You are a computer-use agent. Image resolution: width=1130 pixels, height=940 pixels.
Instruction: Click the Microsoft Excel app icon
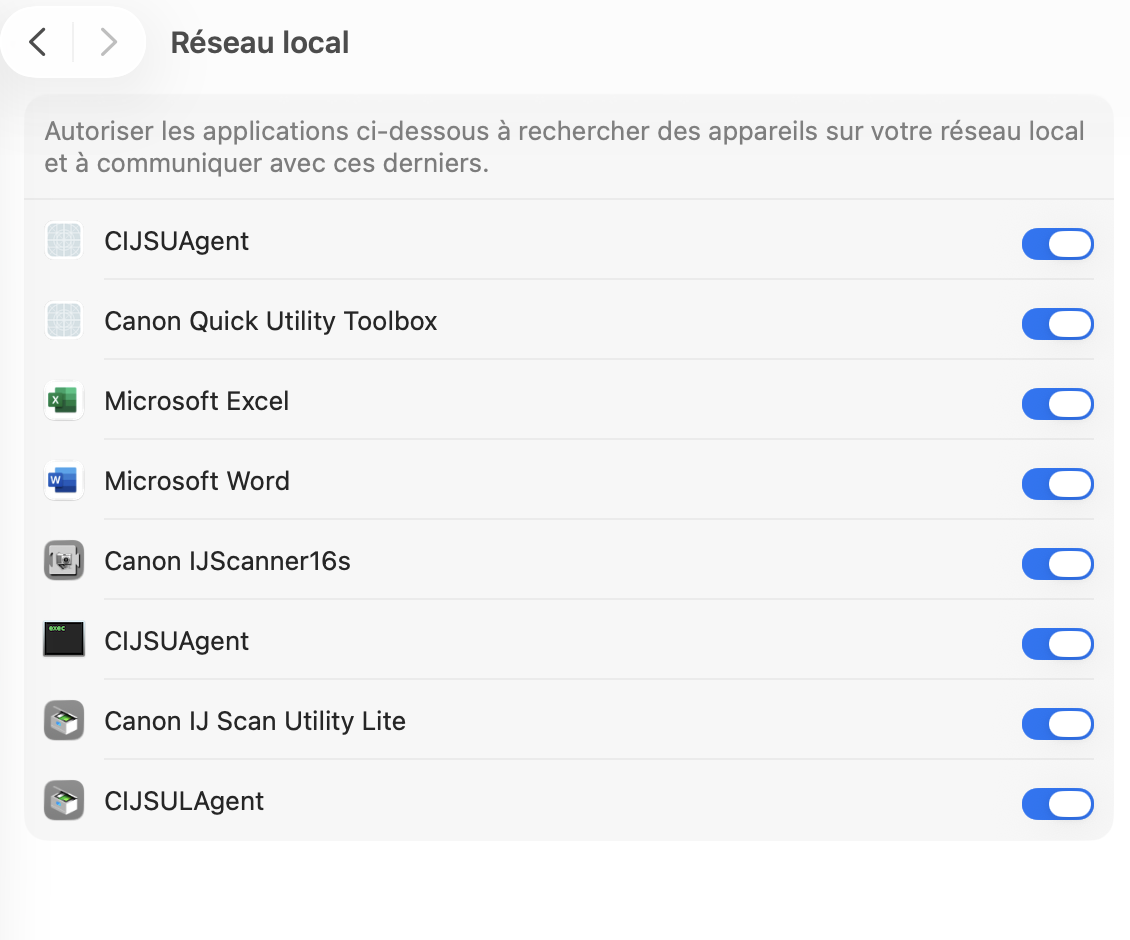tap(64, 401)
